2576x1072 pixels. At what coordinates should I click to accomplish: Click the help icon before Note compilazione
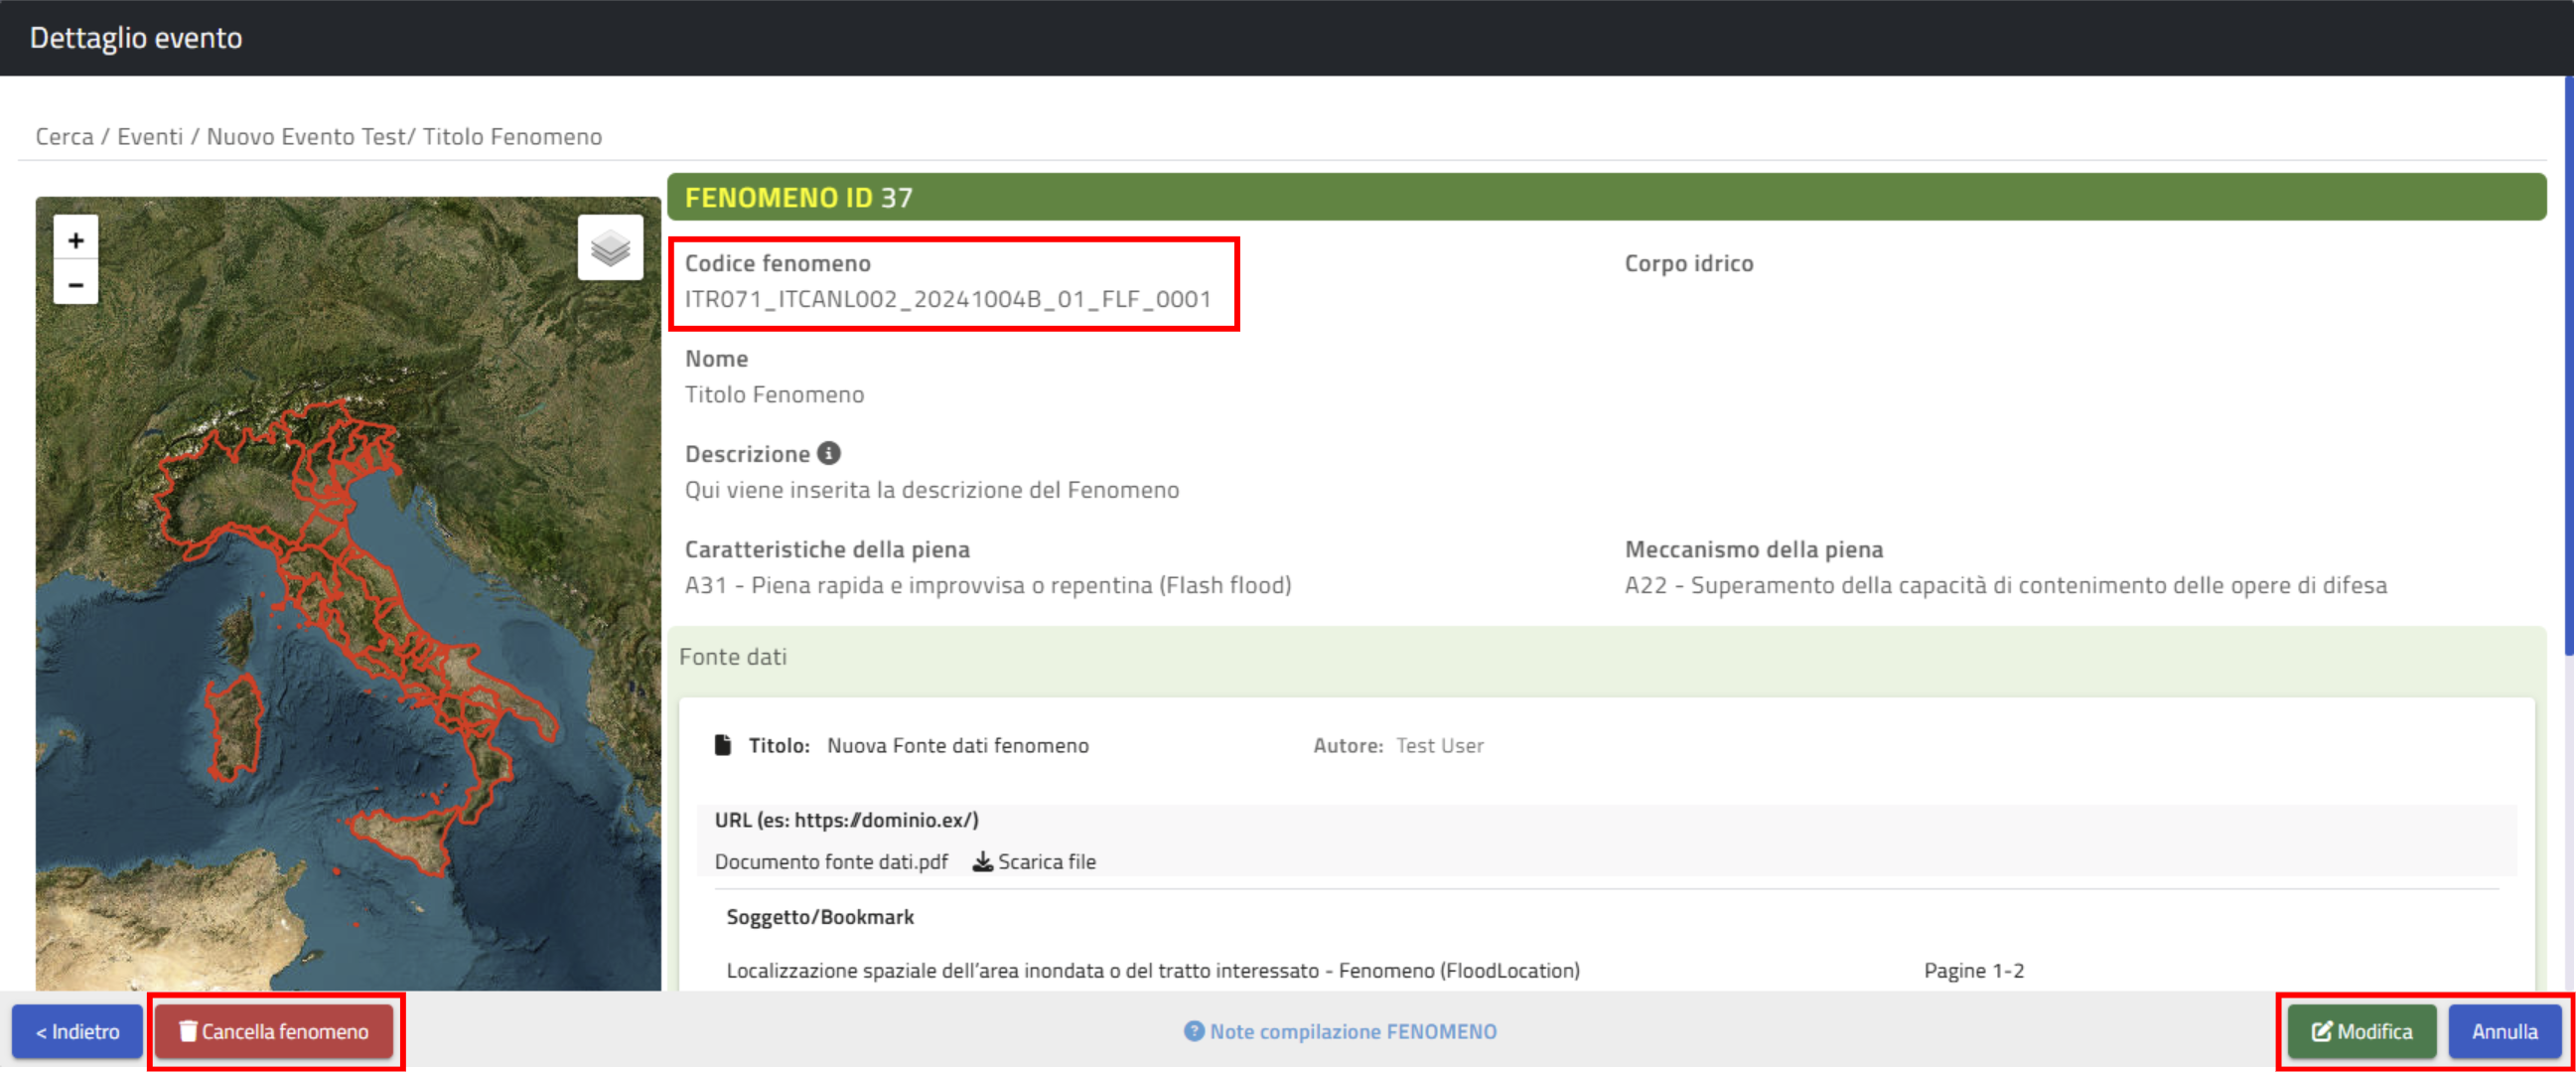1194,1031
